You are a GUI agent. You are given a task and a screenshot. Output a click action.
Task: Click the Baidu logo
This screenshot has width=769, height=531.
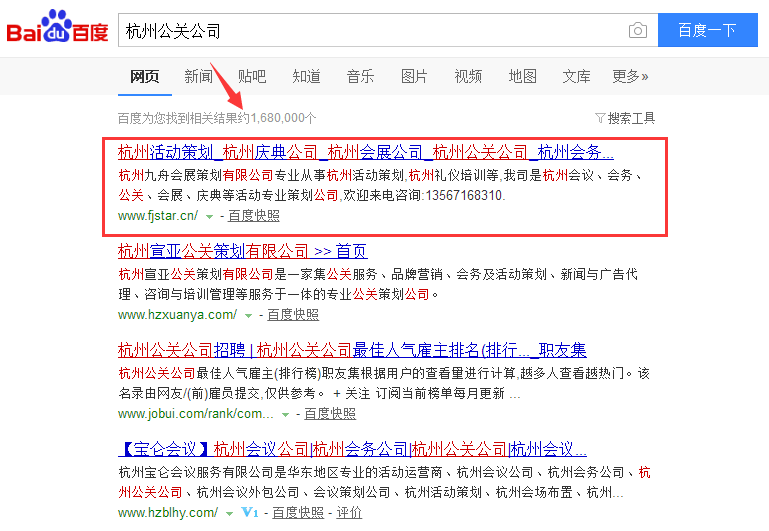pos(57,26)
